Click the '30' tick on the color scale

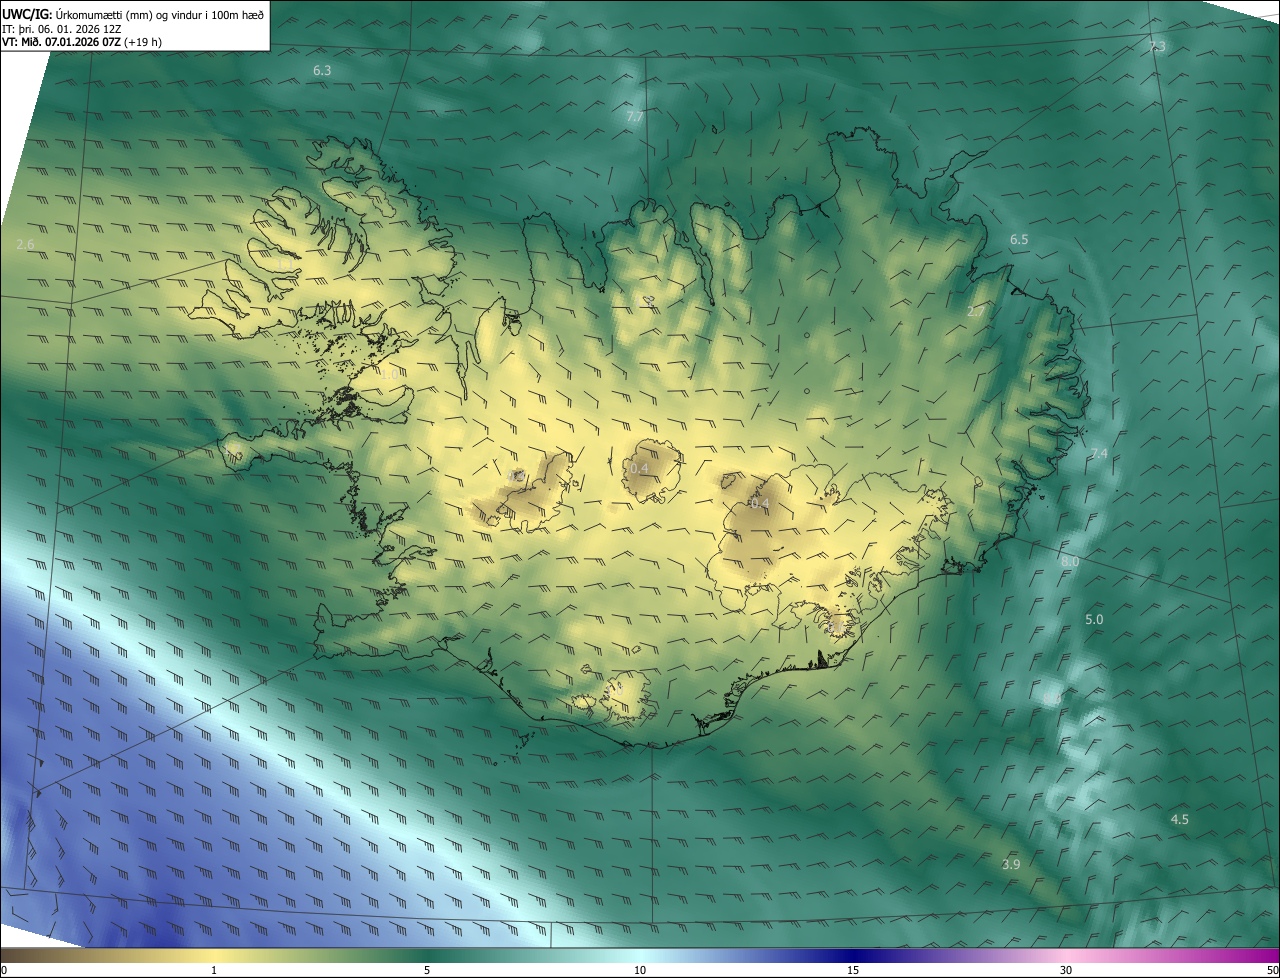(x=1066, y=971)
